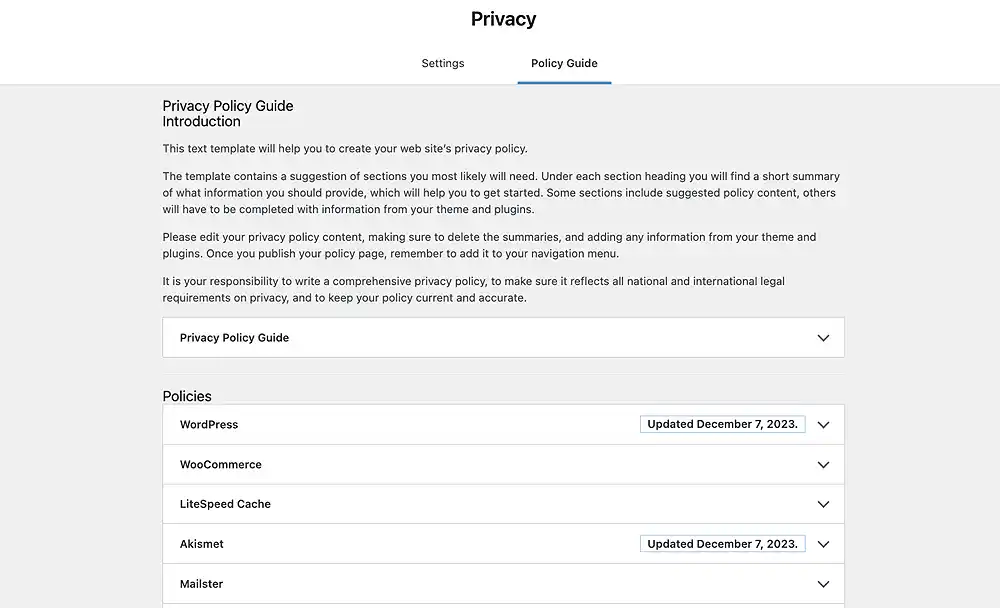
Task: Click the Akismet policy label
Action: point(202,545)
